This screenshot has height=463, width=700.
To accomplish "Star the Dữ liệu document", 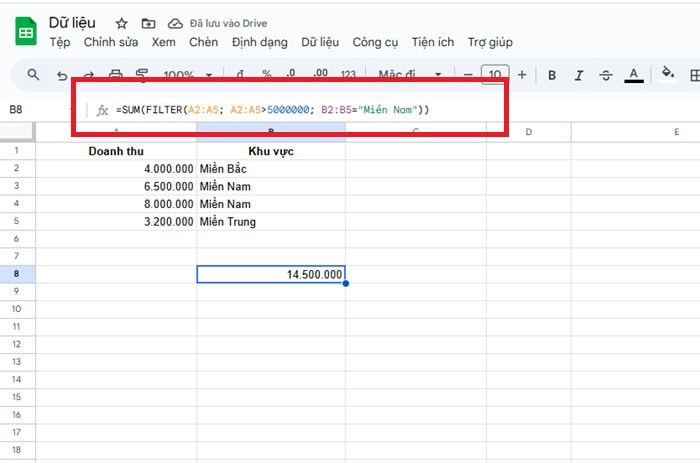I will click(122, 23).
